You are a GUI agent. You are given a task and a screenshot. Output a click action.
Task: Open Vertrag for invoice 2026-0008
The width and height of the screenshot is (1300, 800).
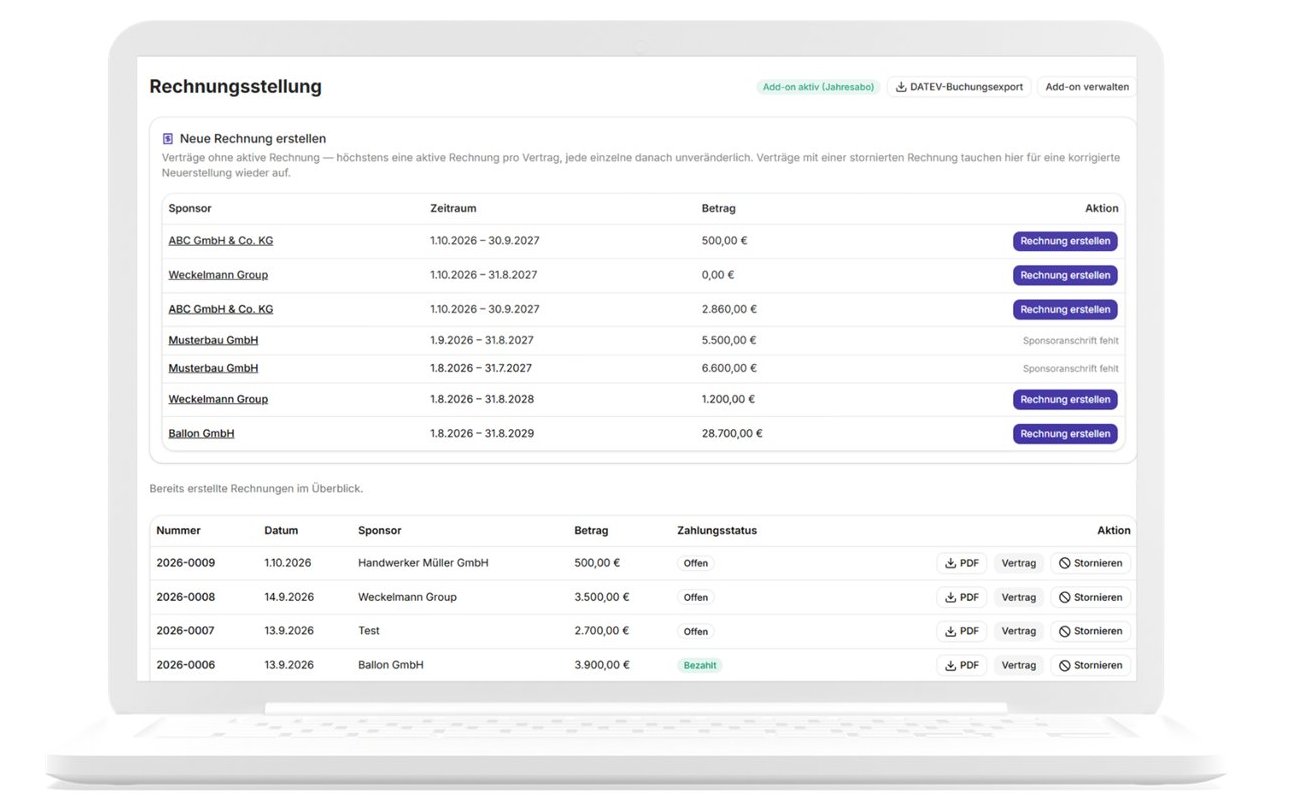pos(1019,597)
